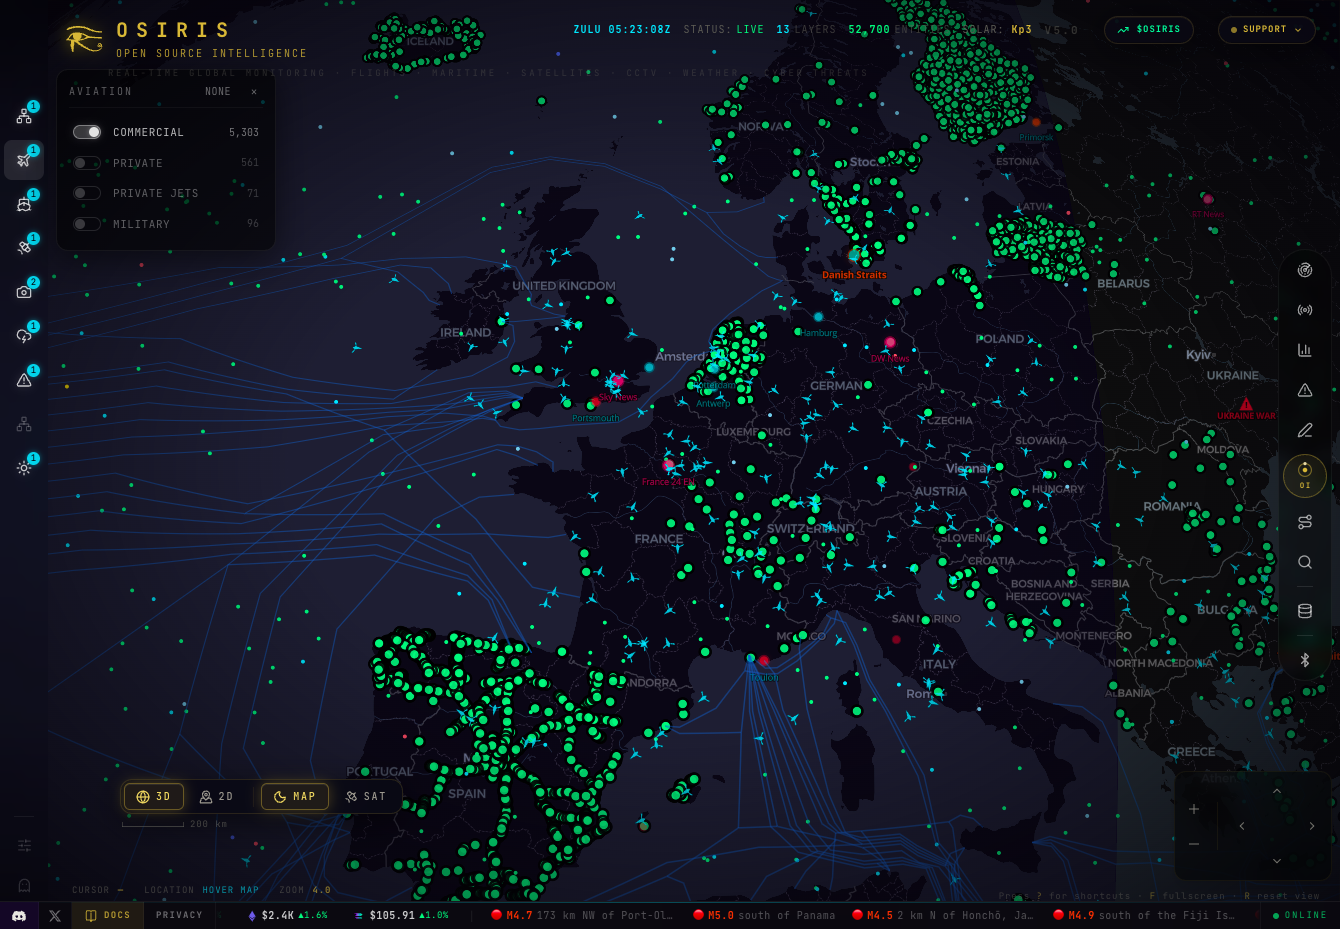Open the left sidebar warning-triangle alerts layer
This screenshot has height=929, width=1340.
tap(24, 379)
